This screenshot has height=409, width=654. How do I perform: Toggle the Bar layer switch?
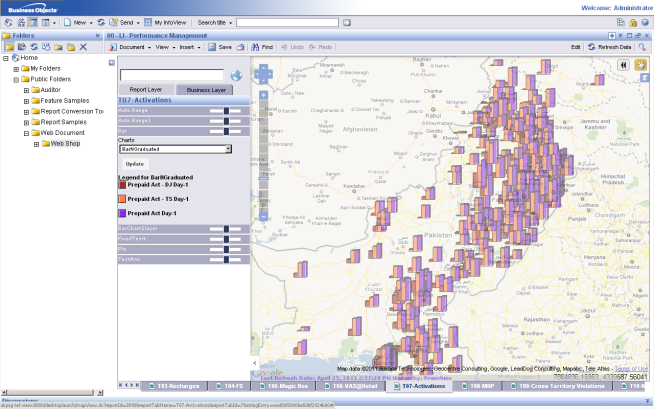point(226,131)
